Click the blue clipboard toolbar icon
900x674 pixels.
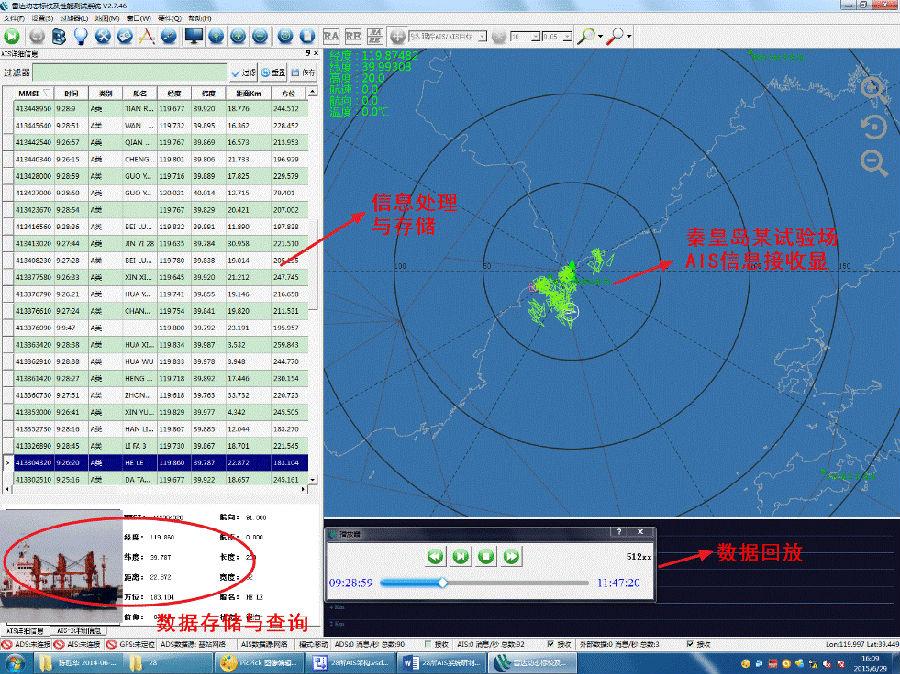tap(308, 36)
